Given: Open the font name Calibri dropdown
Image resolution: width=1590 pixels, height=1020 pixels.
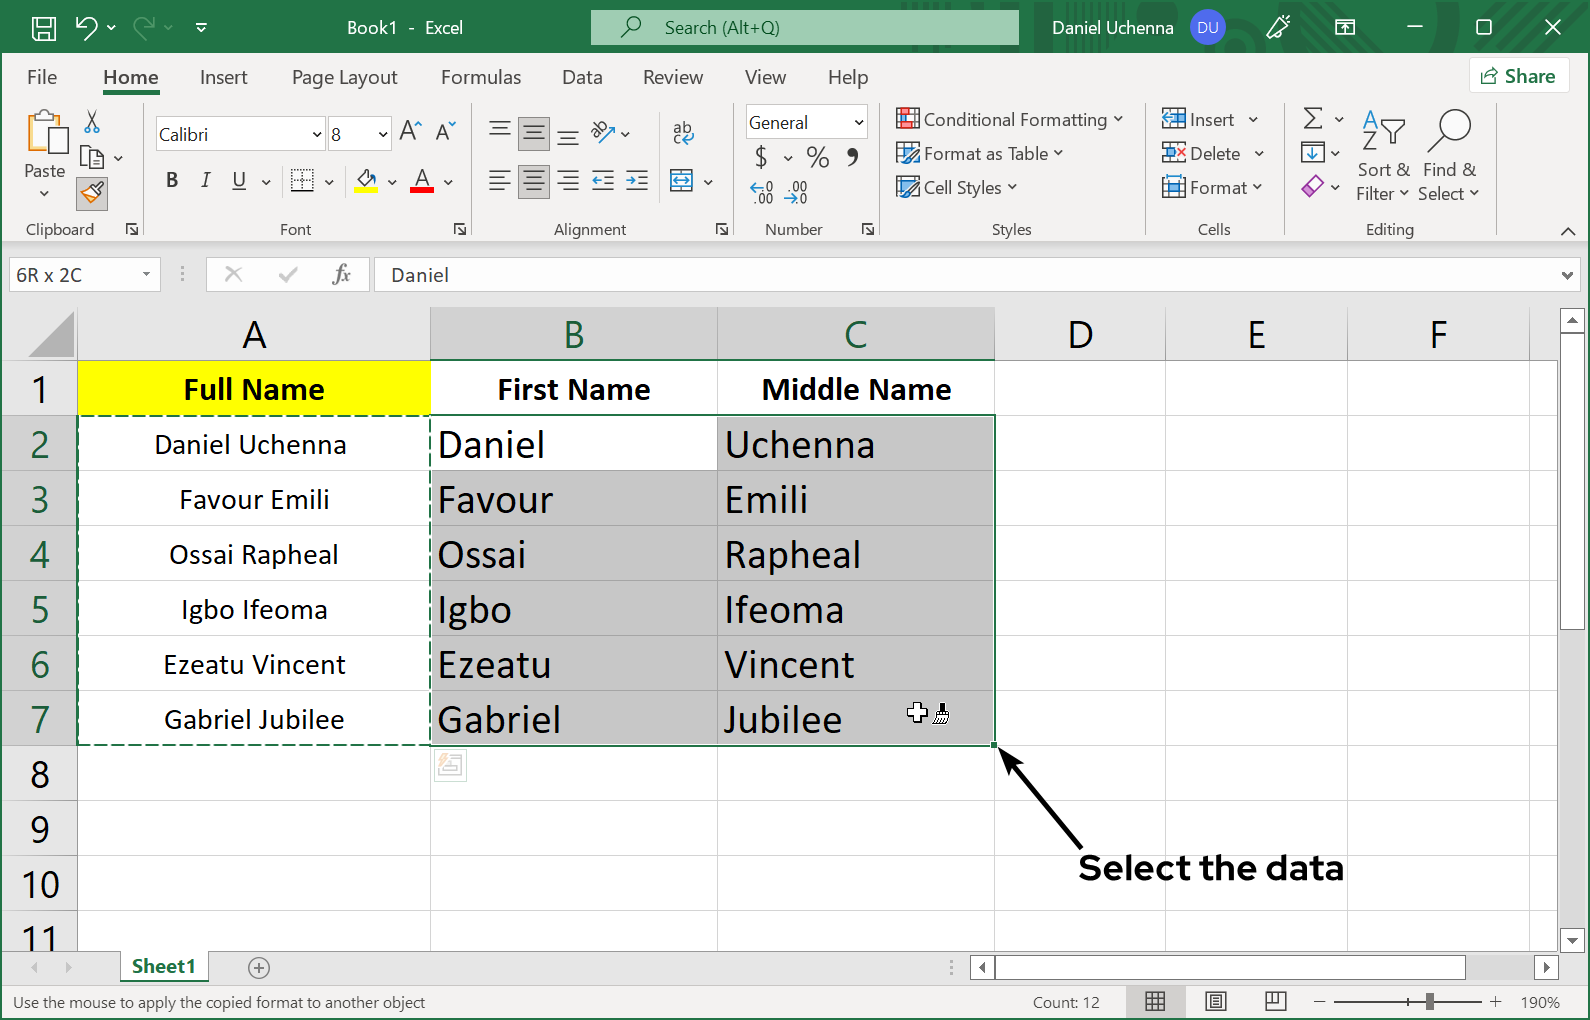Looking at the screenshot, I should (317, 134).
